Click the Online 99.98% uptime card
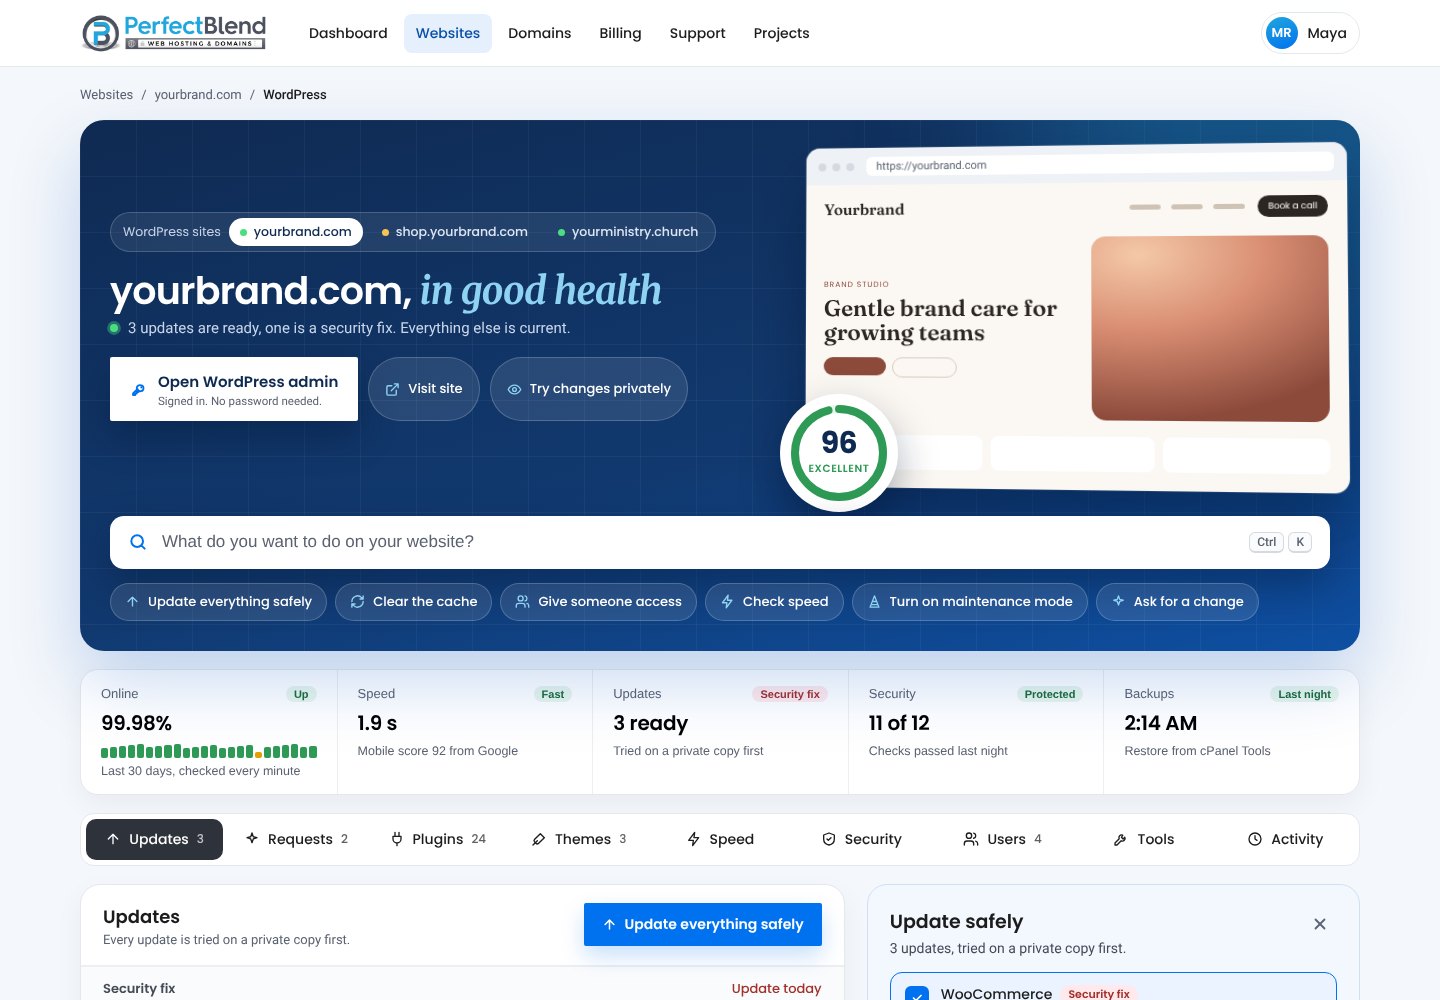 click(209, 732)
